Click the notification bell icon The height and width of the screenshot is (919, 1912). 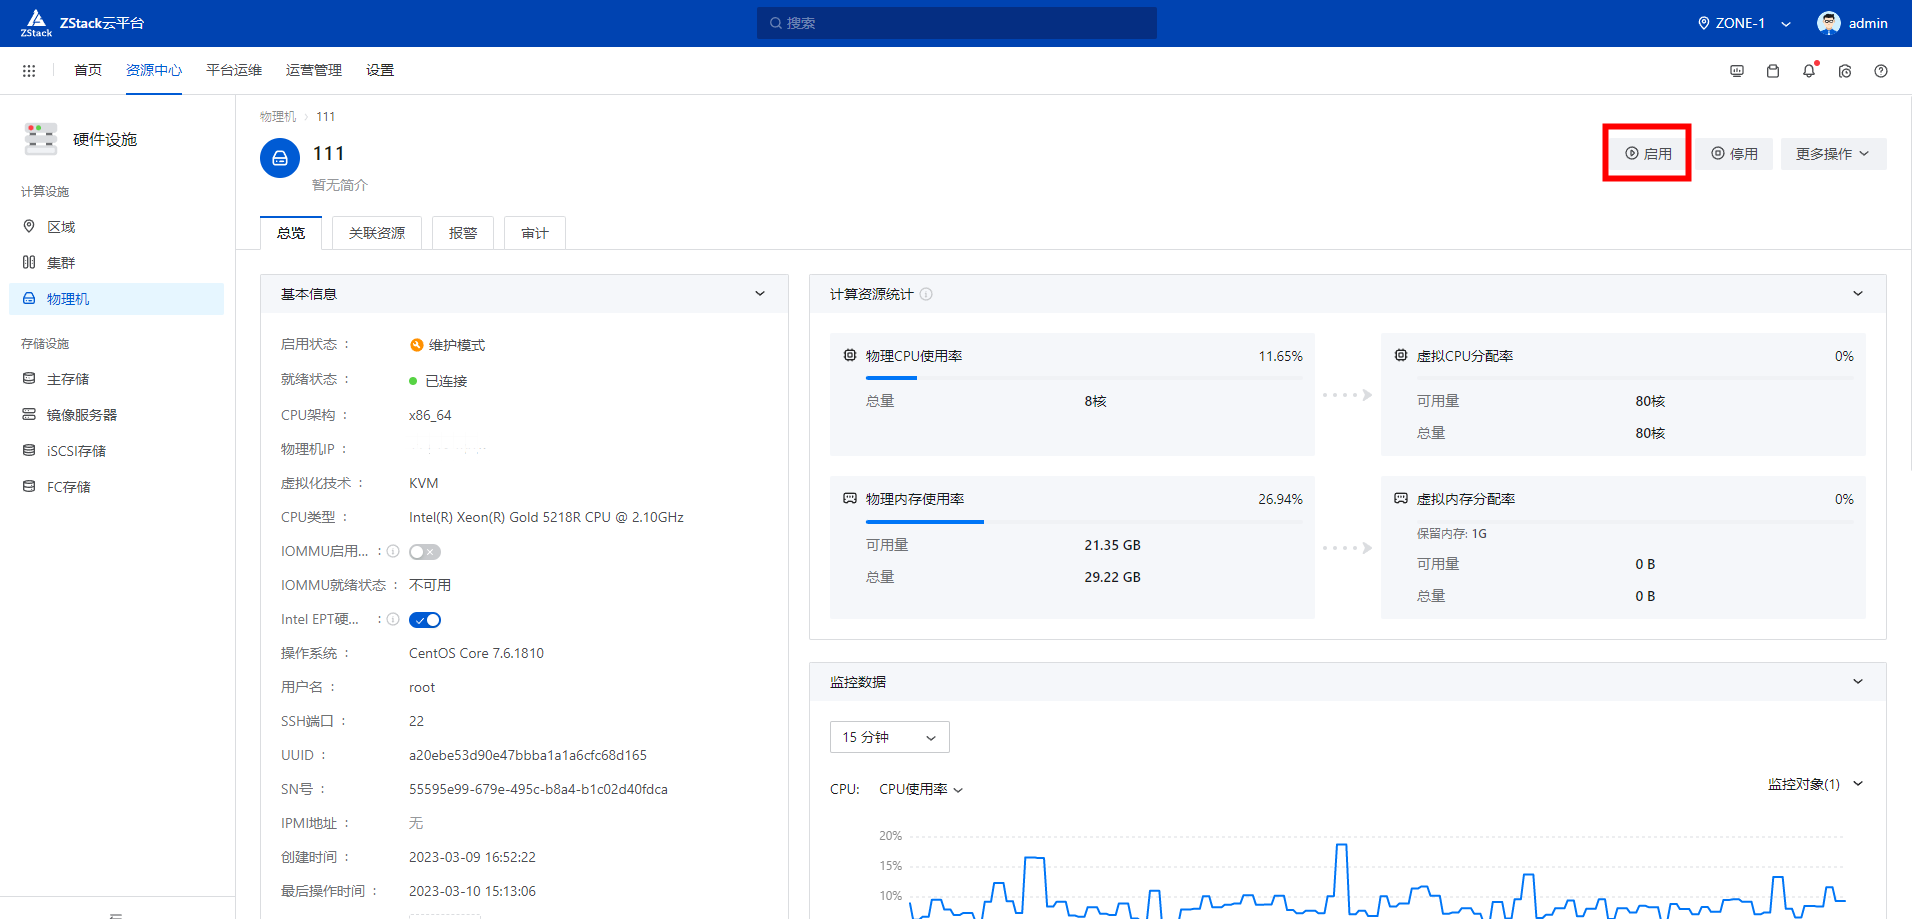[x=1809, y=71]
